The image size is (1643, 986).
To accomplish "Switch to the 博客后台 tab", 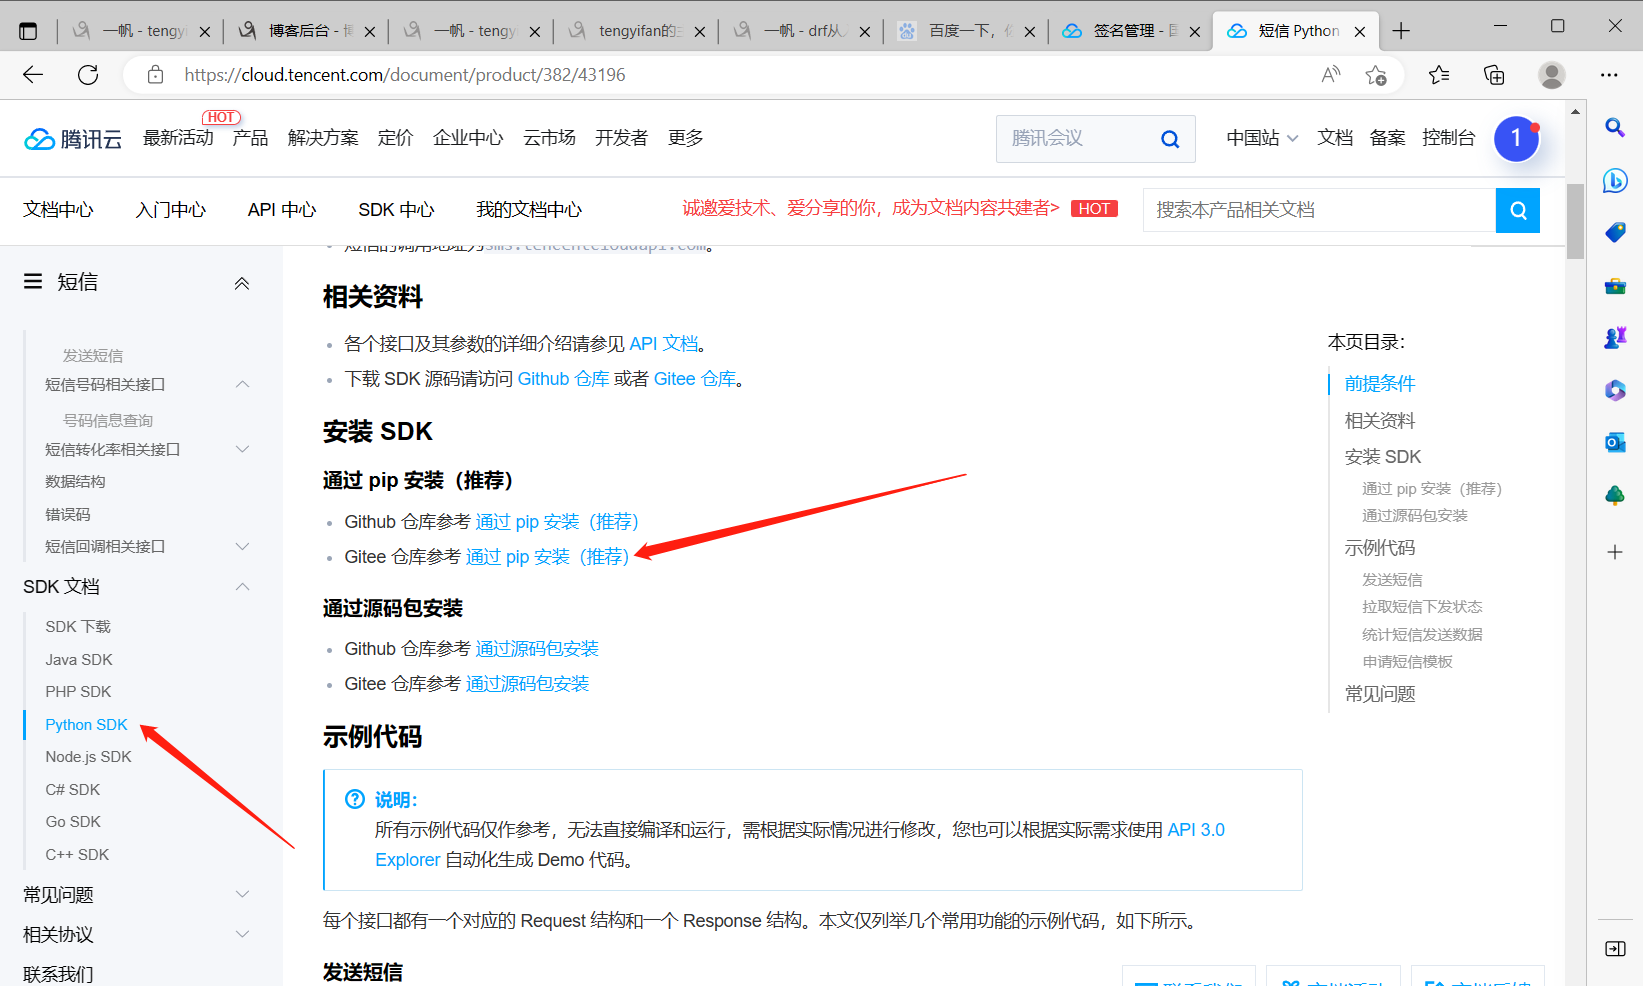I will (x=305, y=31).
